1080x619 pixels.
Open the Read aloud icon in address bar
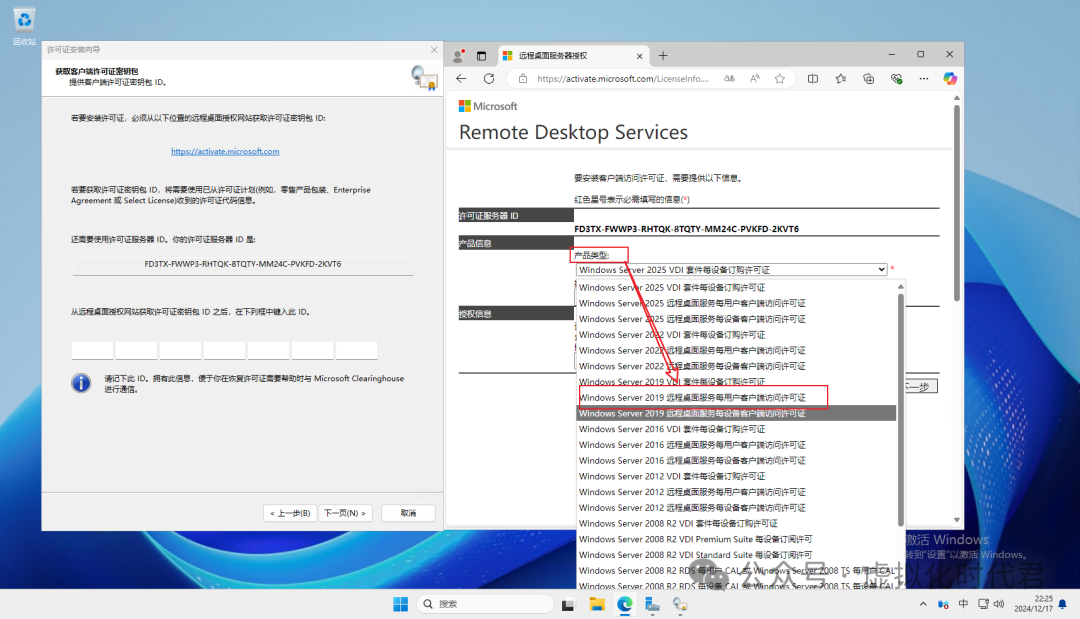754,78
